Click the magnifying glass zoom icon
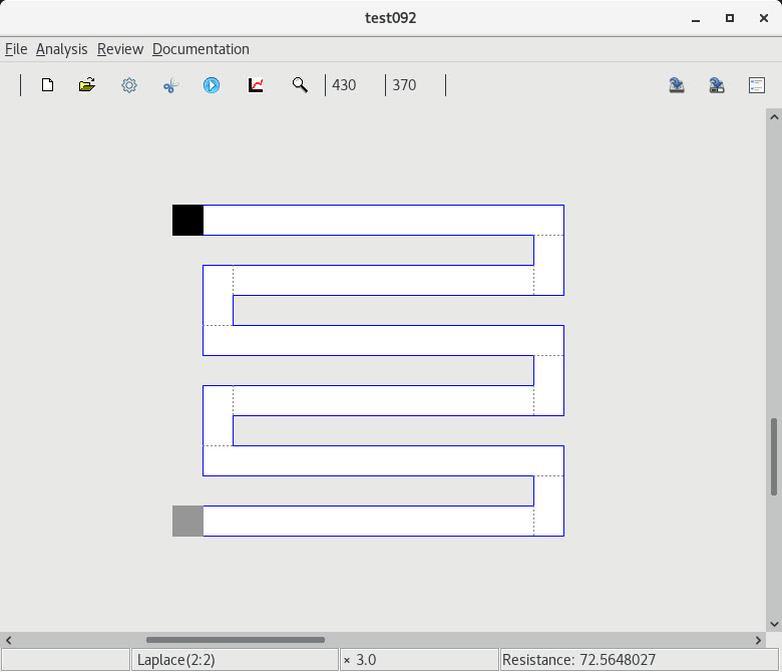This screenshot has width=782, height=672. coord(299,85)
